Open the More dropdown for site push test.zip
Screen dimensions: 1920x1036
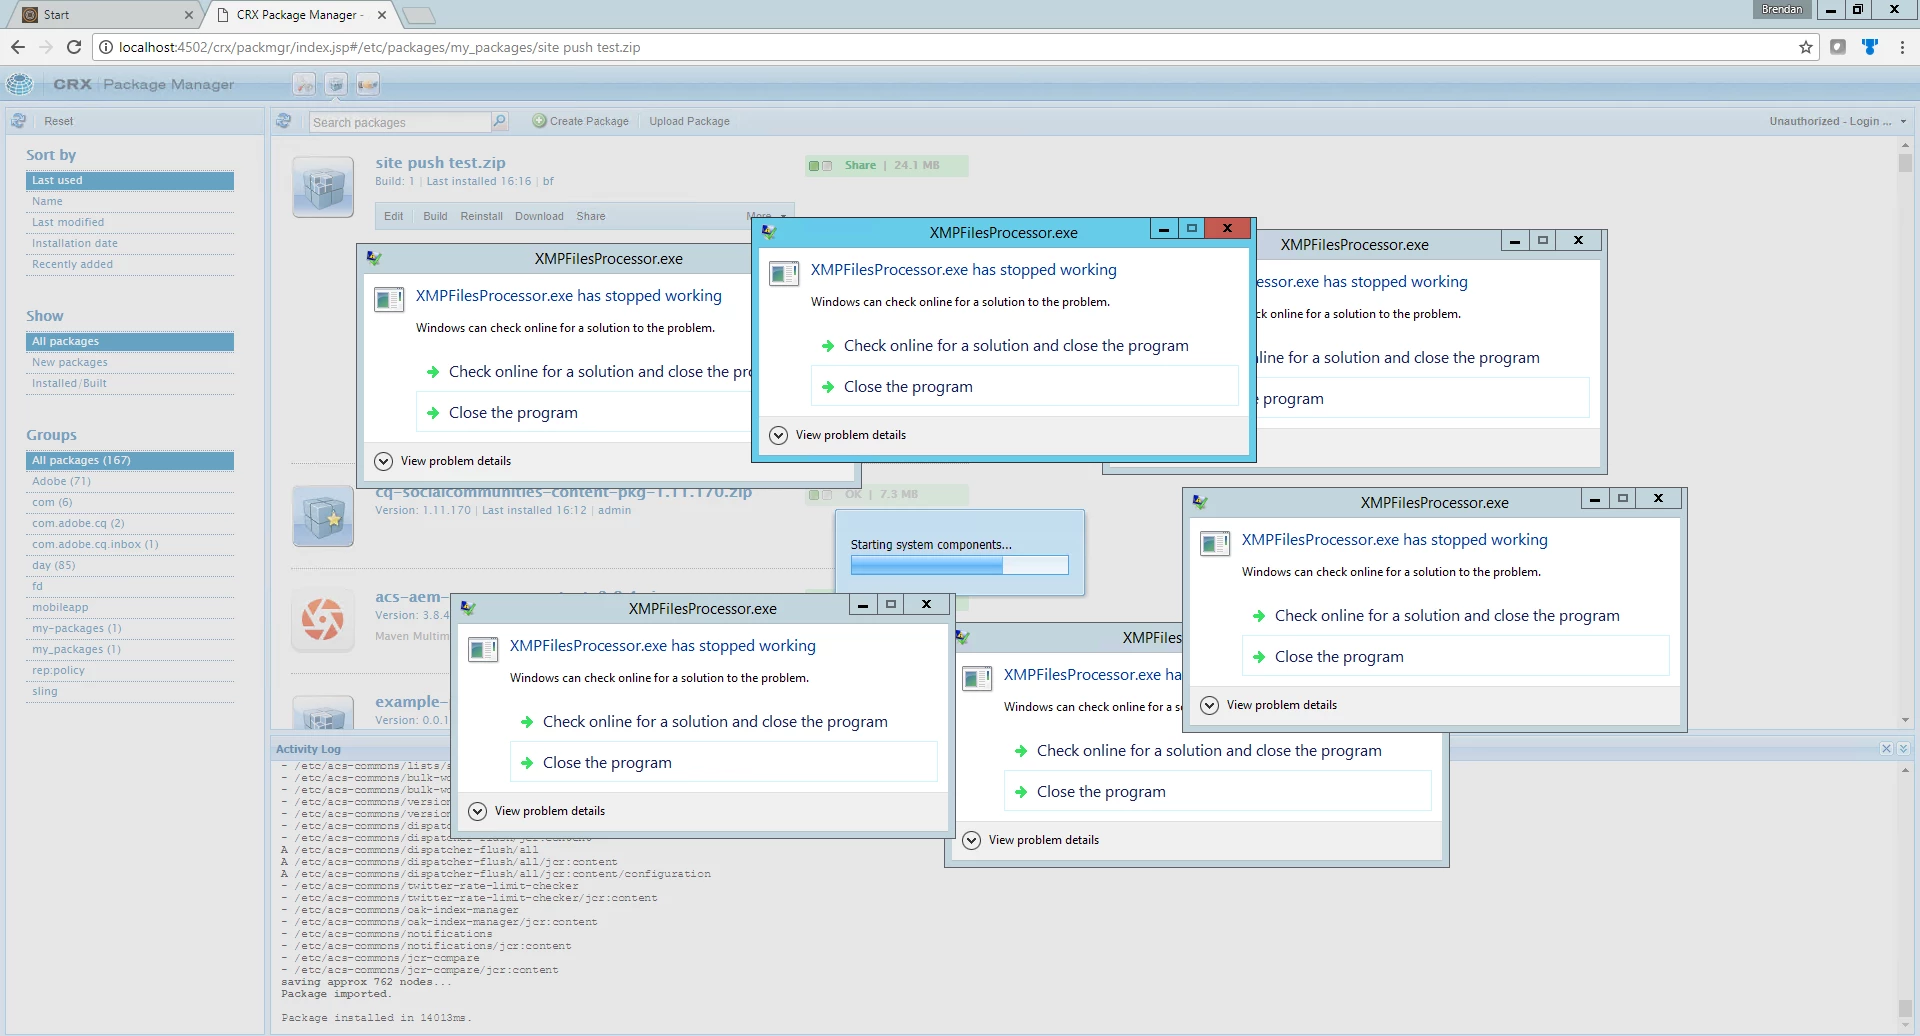pos(766,216)
